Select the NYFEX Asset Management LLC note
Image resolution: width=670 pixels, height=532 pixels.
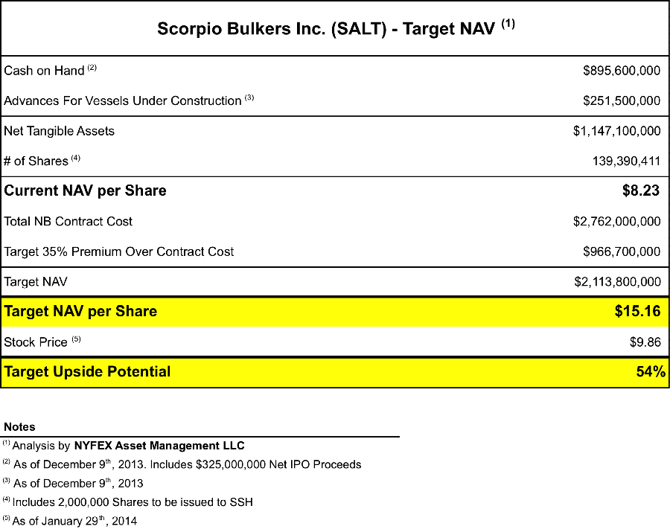pos(159,446)
